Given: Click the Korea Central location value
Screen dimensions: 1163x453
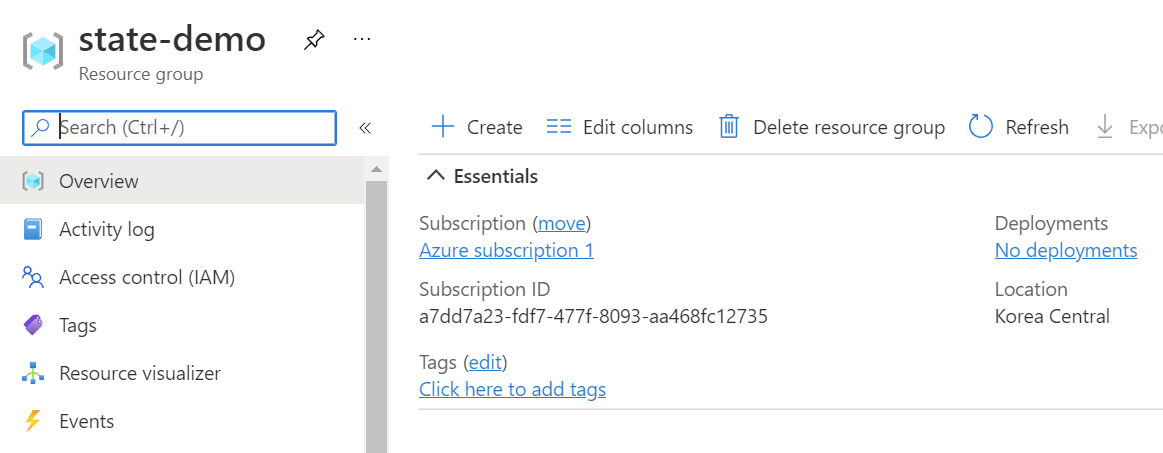Looking at the screenshot, I should 1052,317.
